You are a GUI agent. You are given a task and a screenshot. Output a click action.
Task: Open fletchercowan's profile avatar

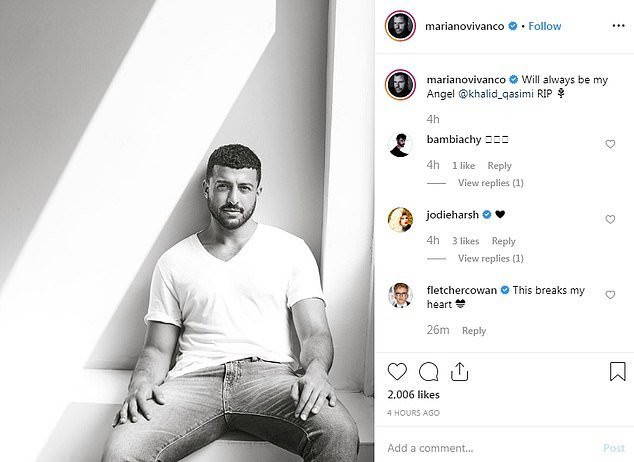(400, 295)
